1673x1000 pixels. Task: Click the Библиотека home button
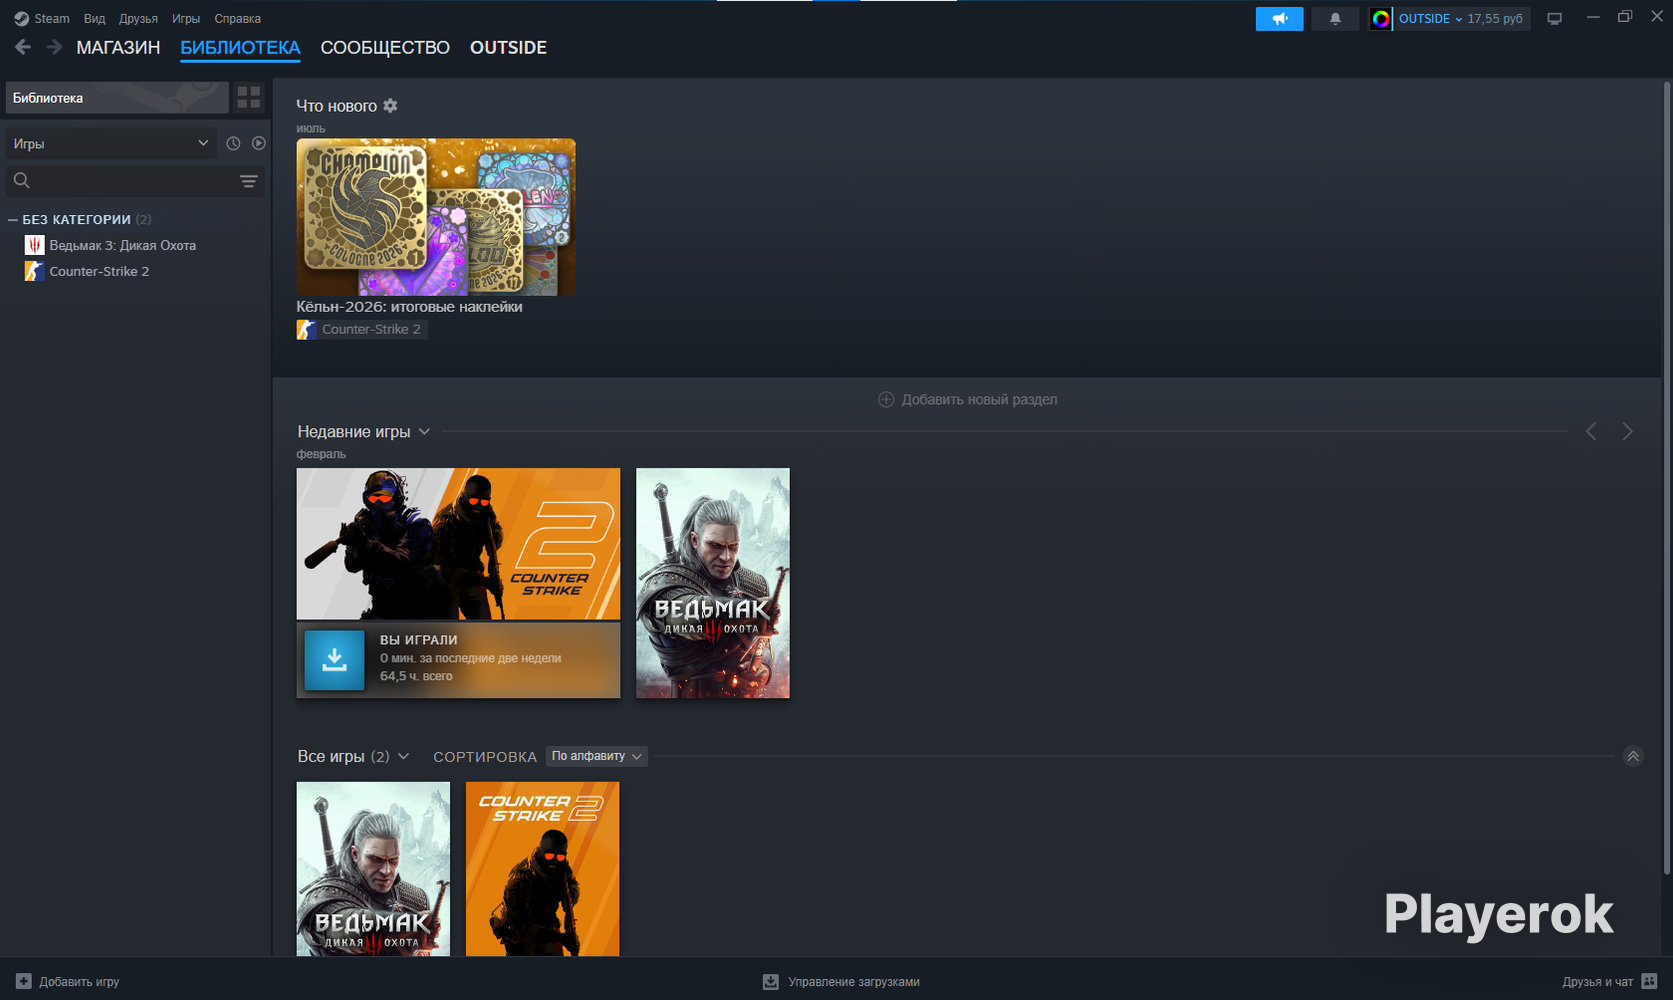tap(117, 98)
